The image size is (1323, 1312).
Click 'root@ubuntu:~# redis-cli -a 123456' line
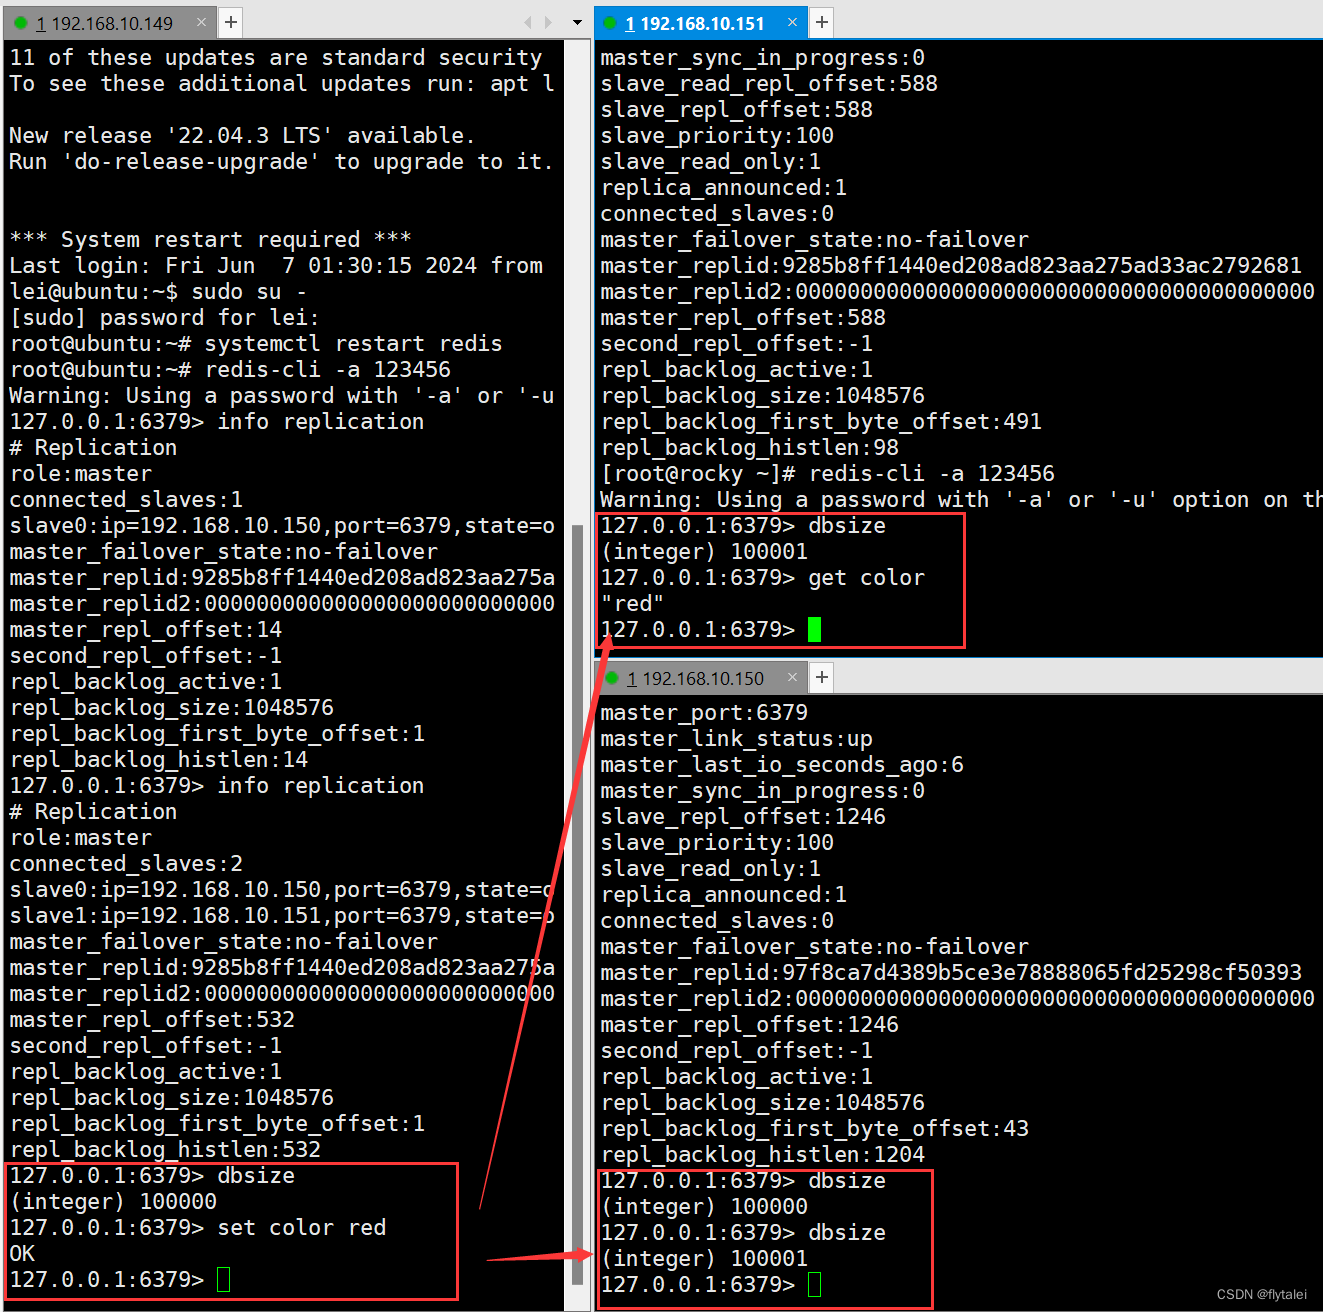tap(230, 369)
